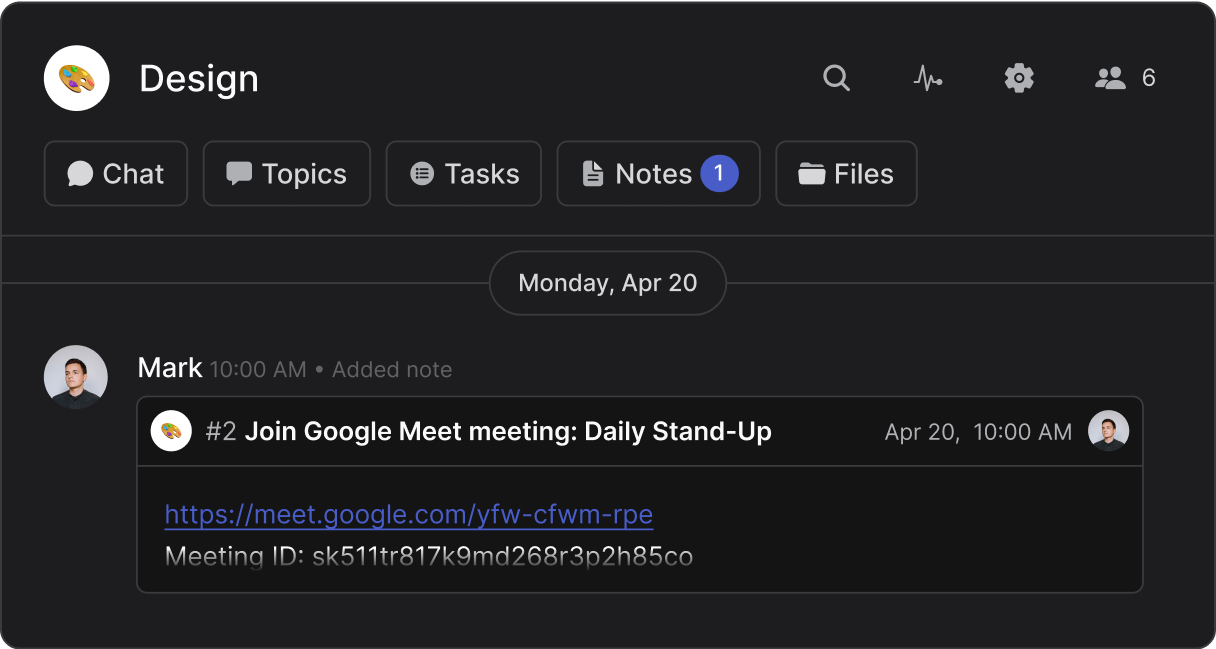Click the palette icon inside the note card
Image resolution: width=1216 pixels, height=649 pixels.
coord(171,431)
